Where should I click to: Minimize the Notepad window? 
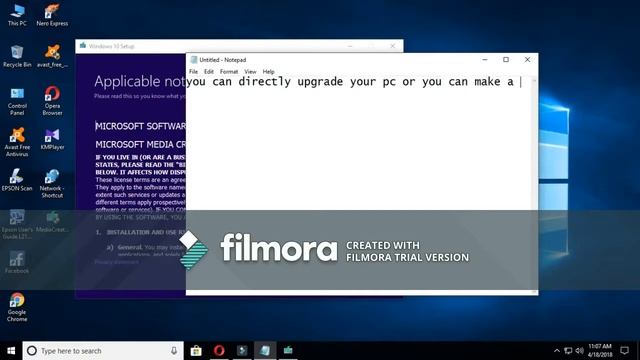coord(485,60)
